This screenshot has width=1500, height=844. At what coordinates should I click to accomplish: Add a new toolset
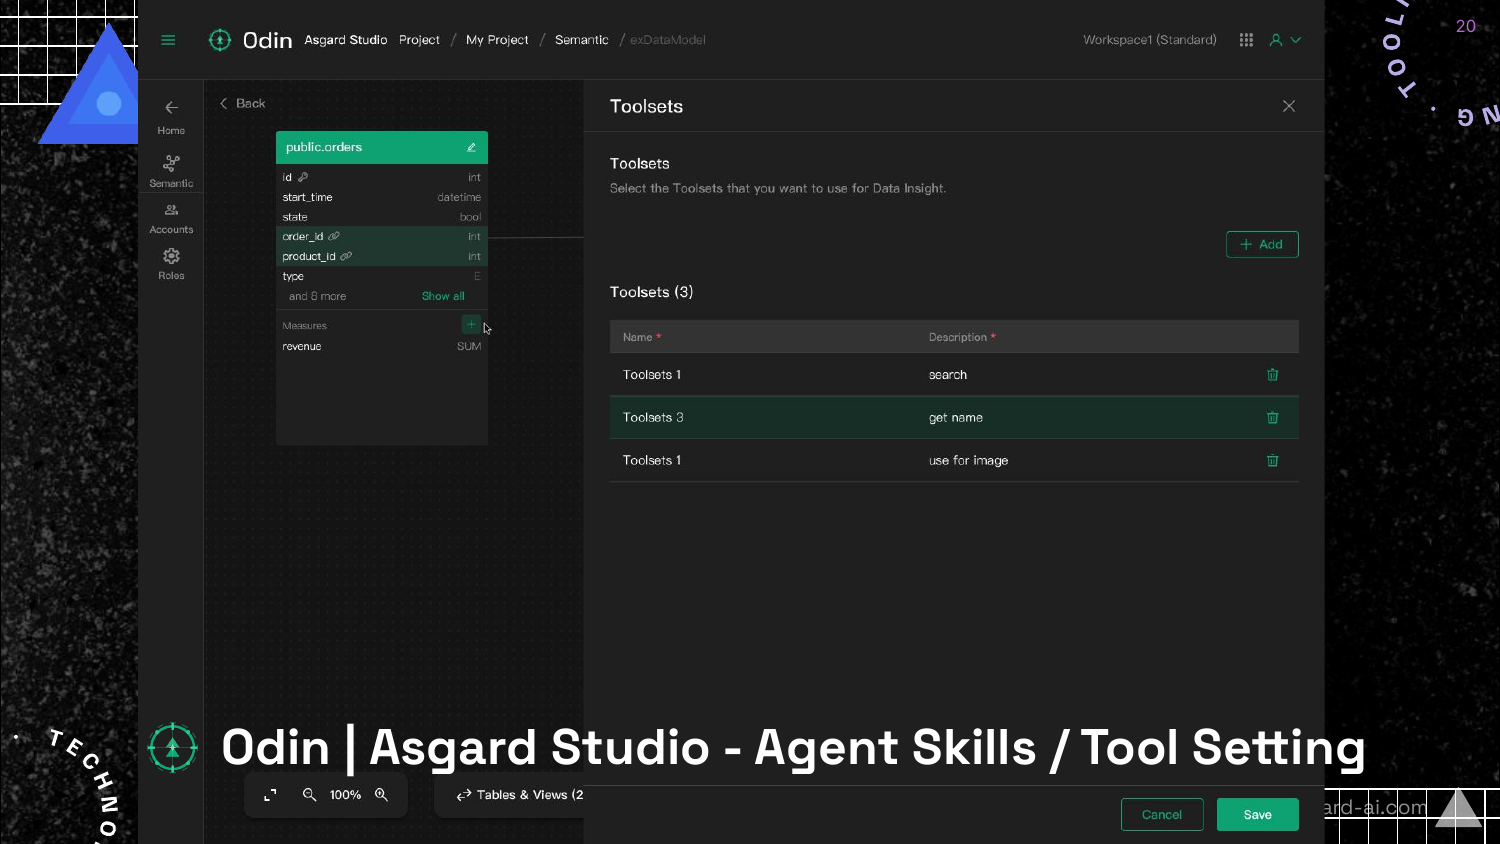tap(1262, 244)
